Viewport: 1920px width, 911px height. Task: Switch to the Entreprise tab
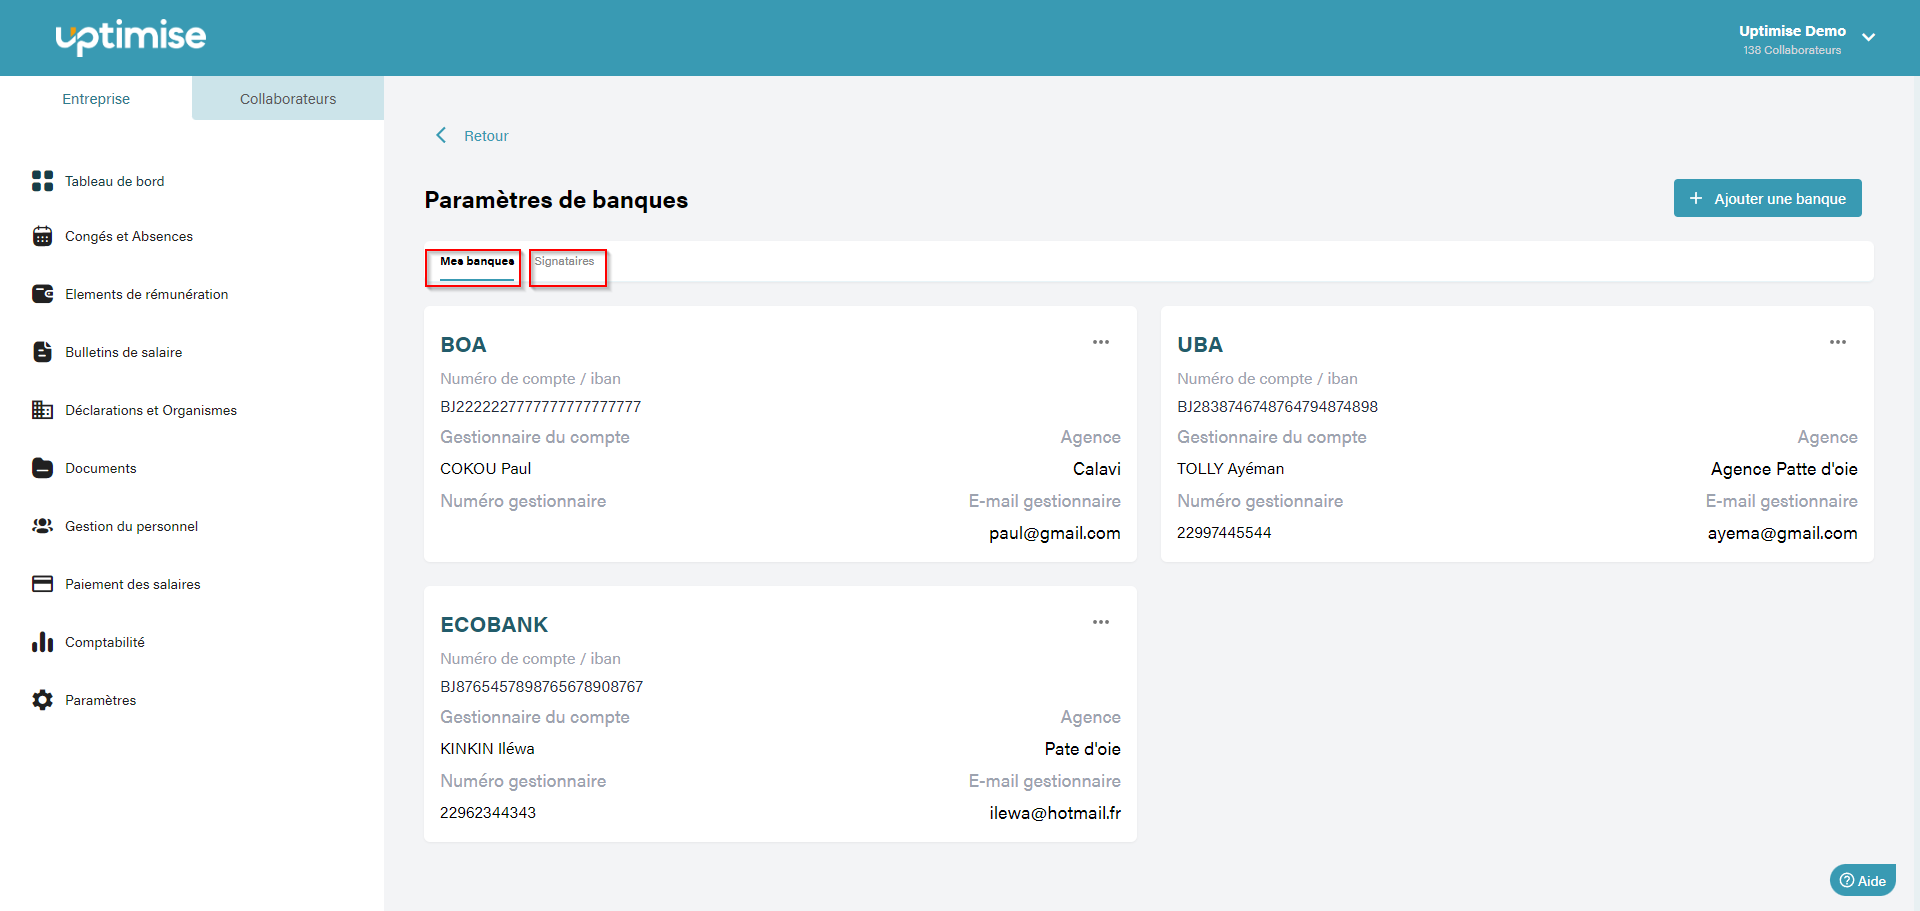pyautogui.click(x=96, y=98)
